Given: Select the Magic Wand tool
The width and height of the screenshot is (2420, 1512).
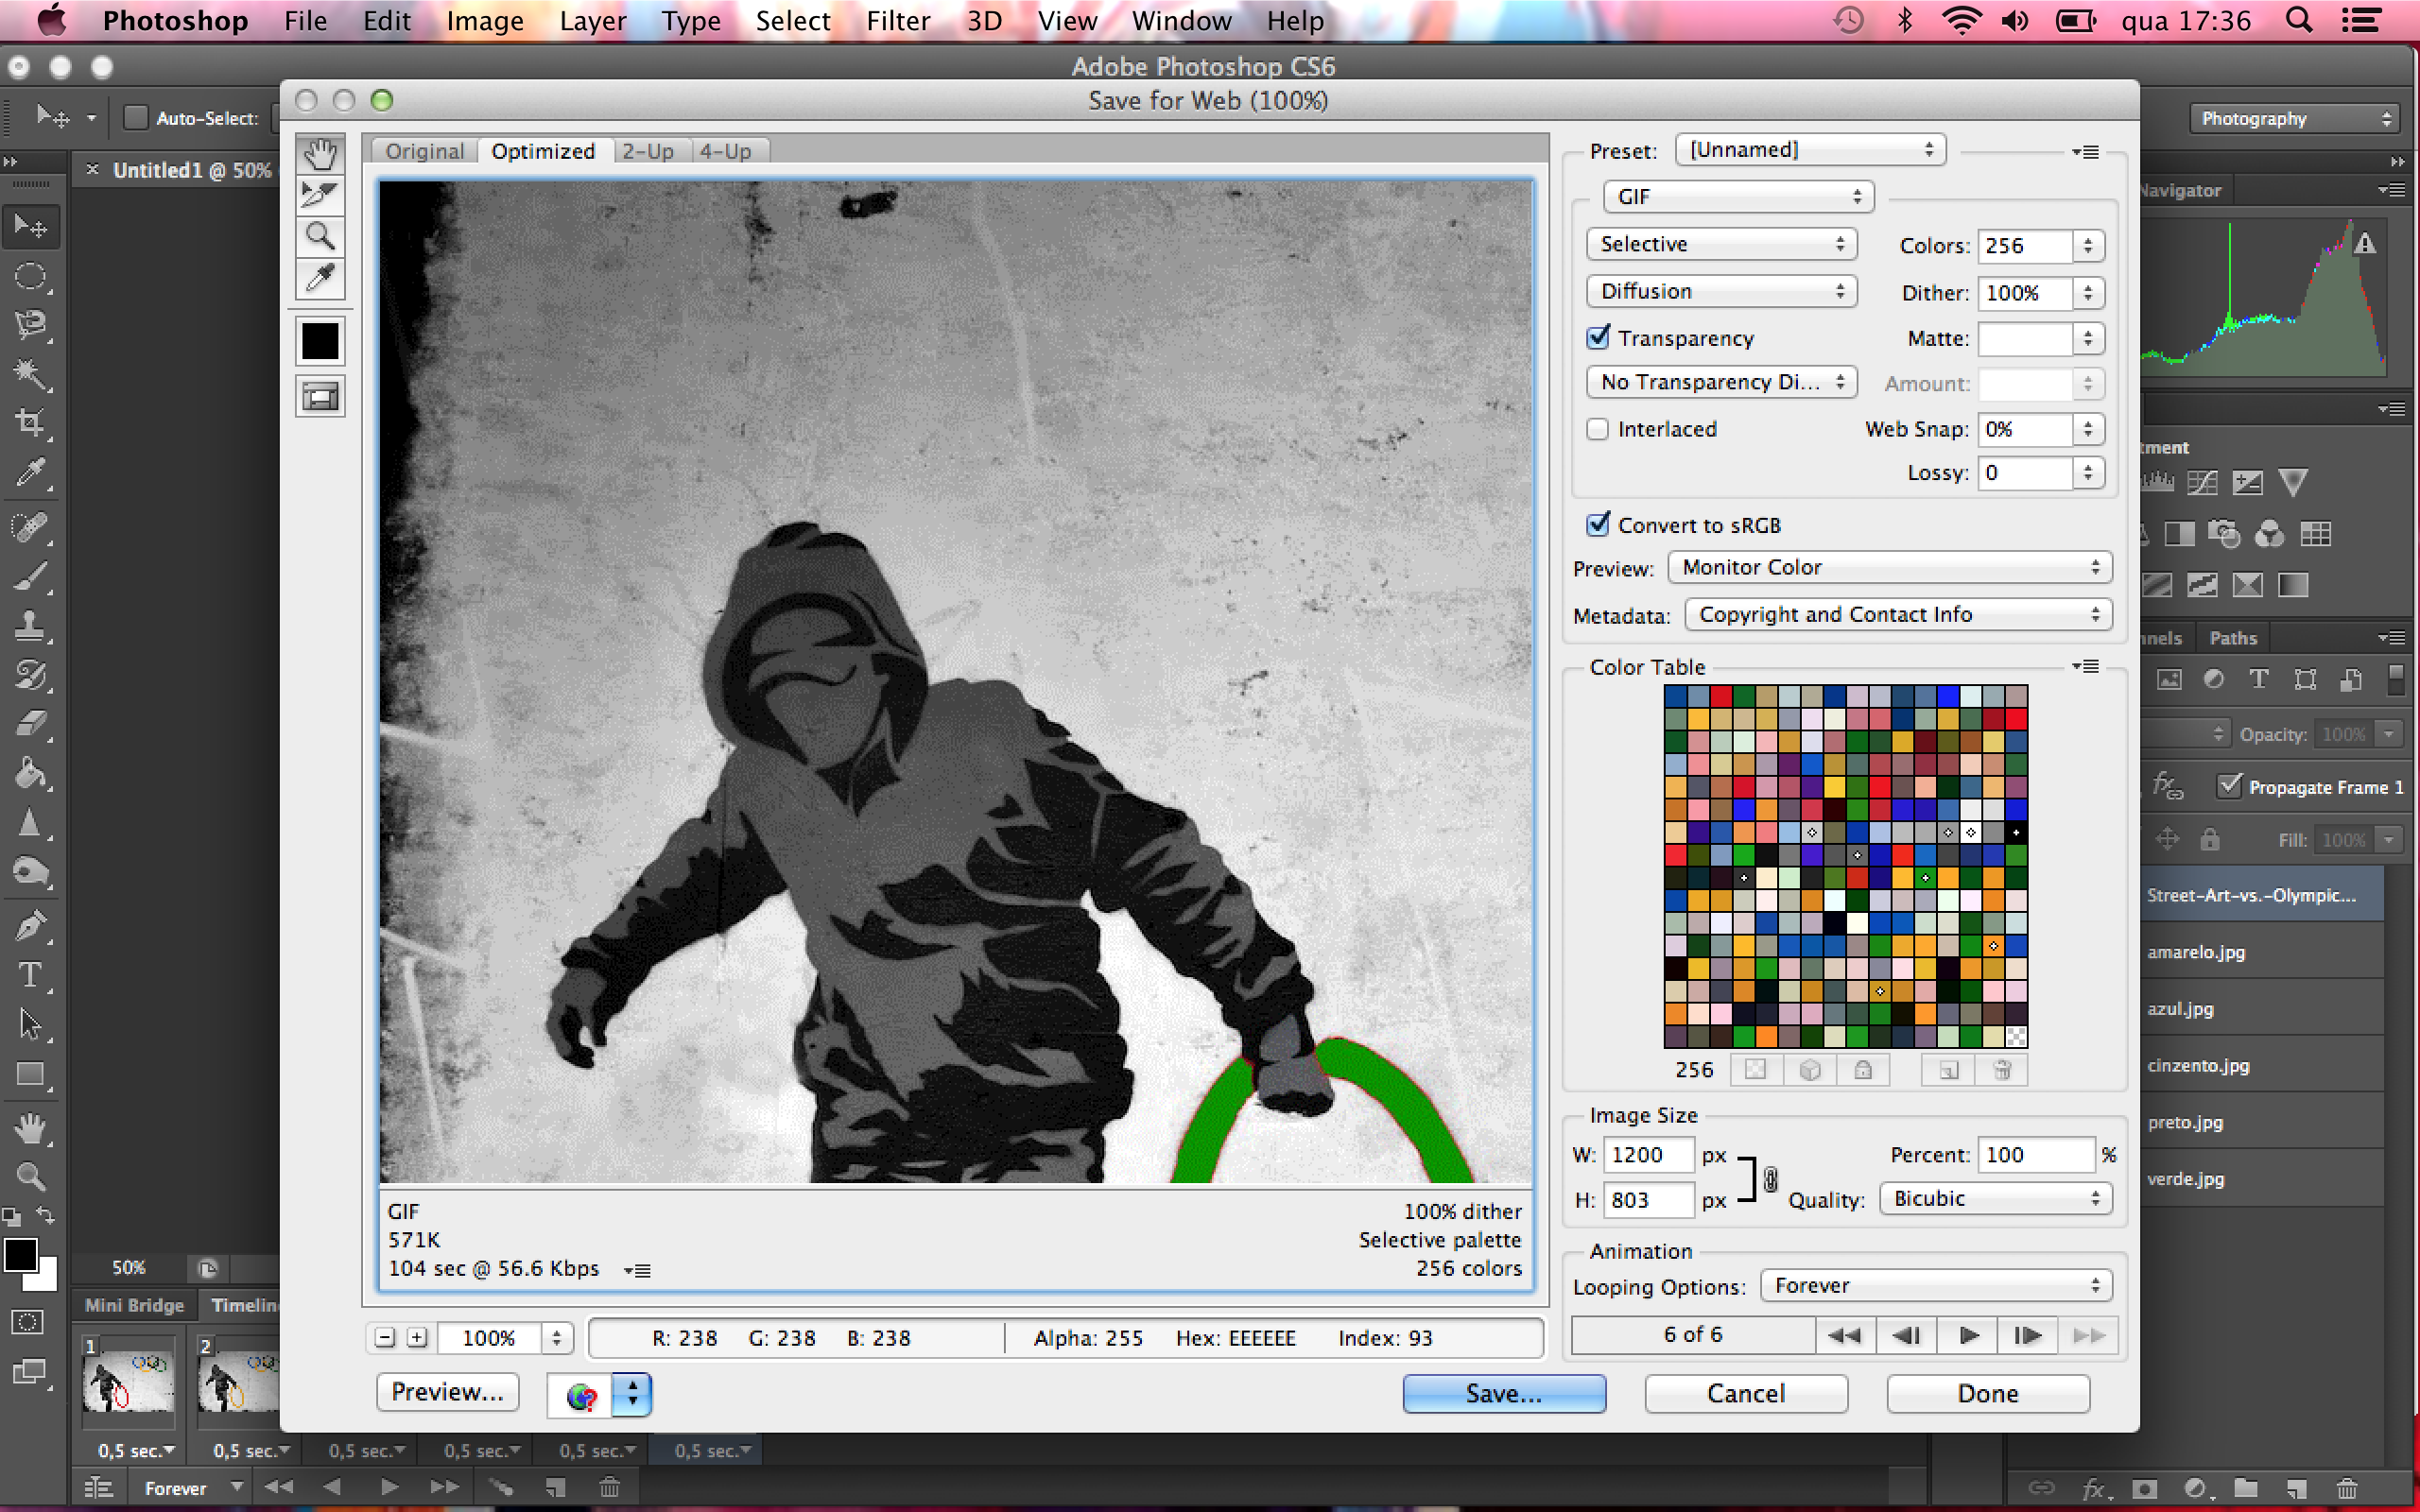Looking at the screenshot, I should click(30, 374).
